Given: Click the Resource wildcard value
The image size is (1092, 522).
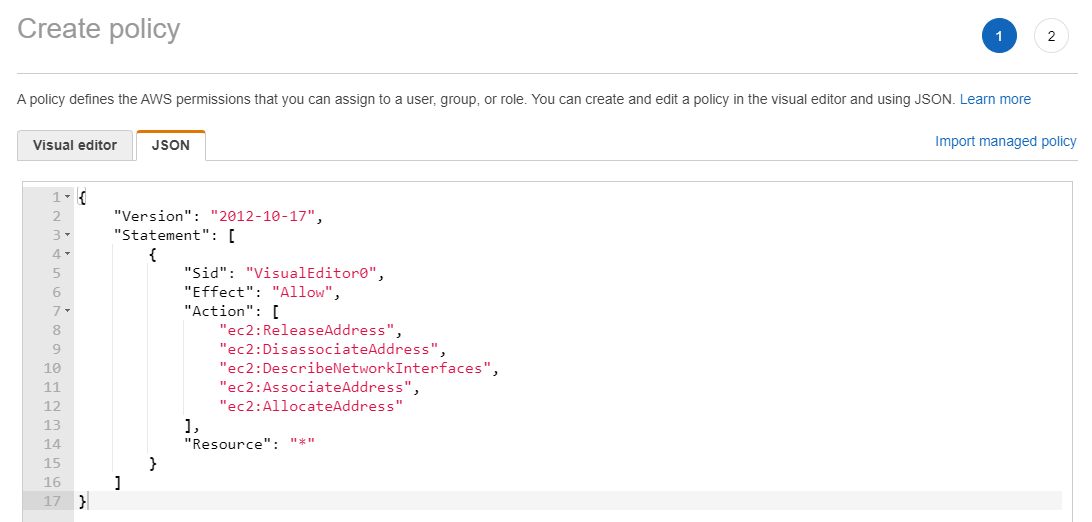Looking at the screenshot, I should 302,444.
